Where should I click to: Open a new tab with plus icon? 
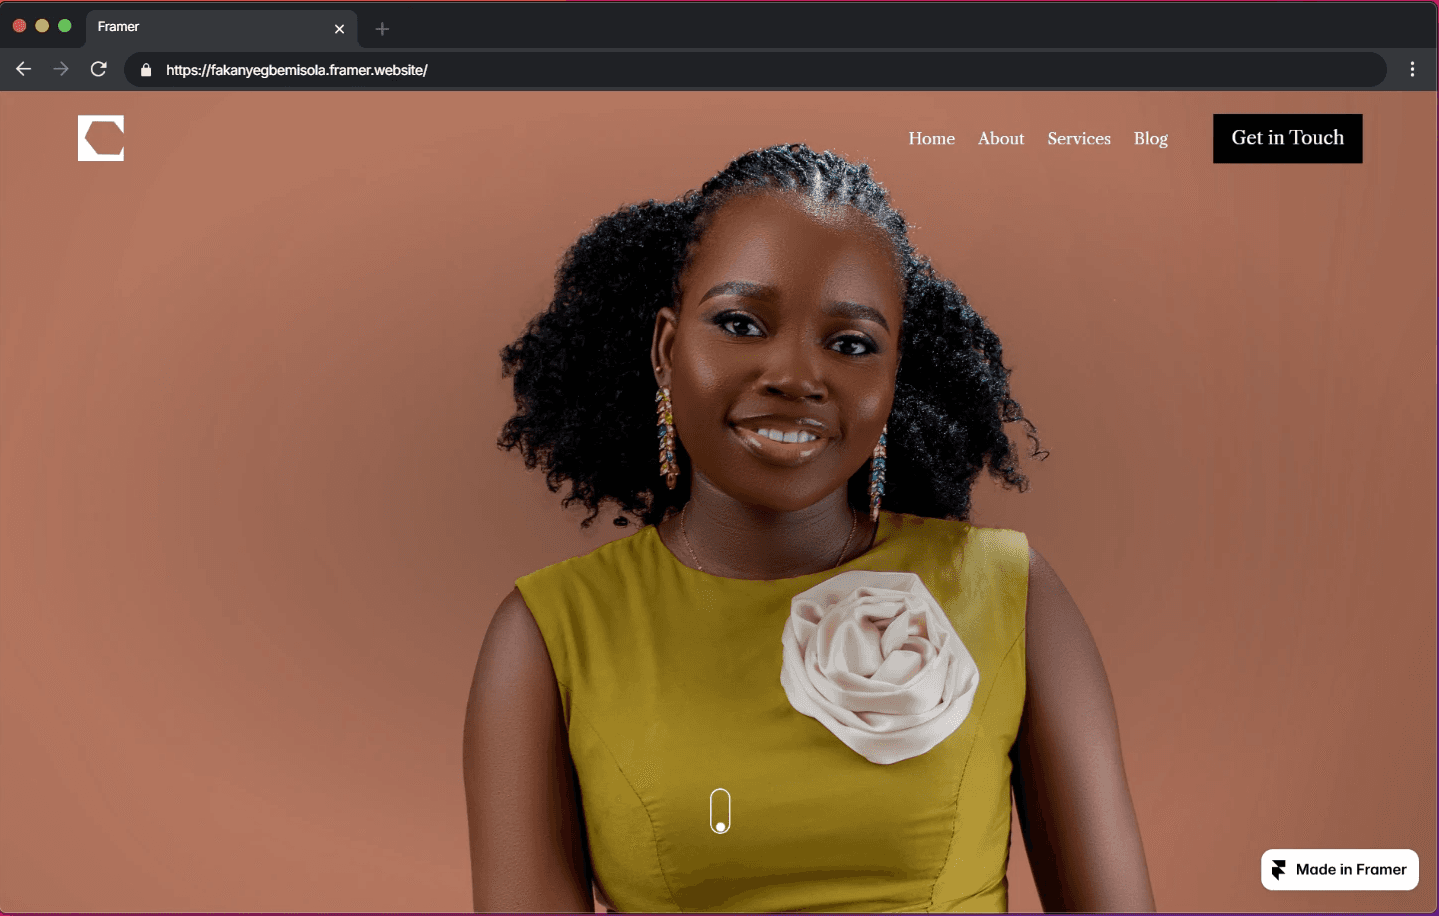[382, 29]
